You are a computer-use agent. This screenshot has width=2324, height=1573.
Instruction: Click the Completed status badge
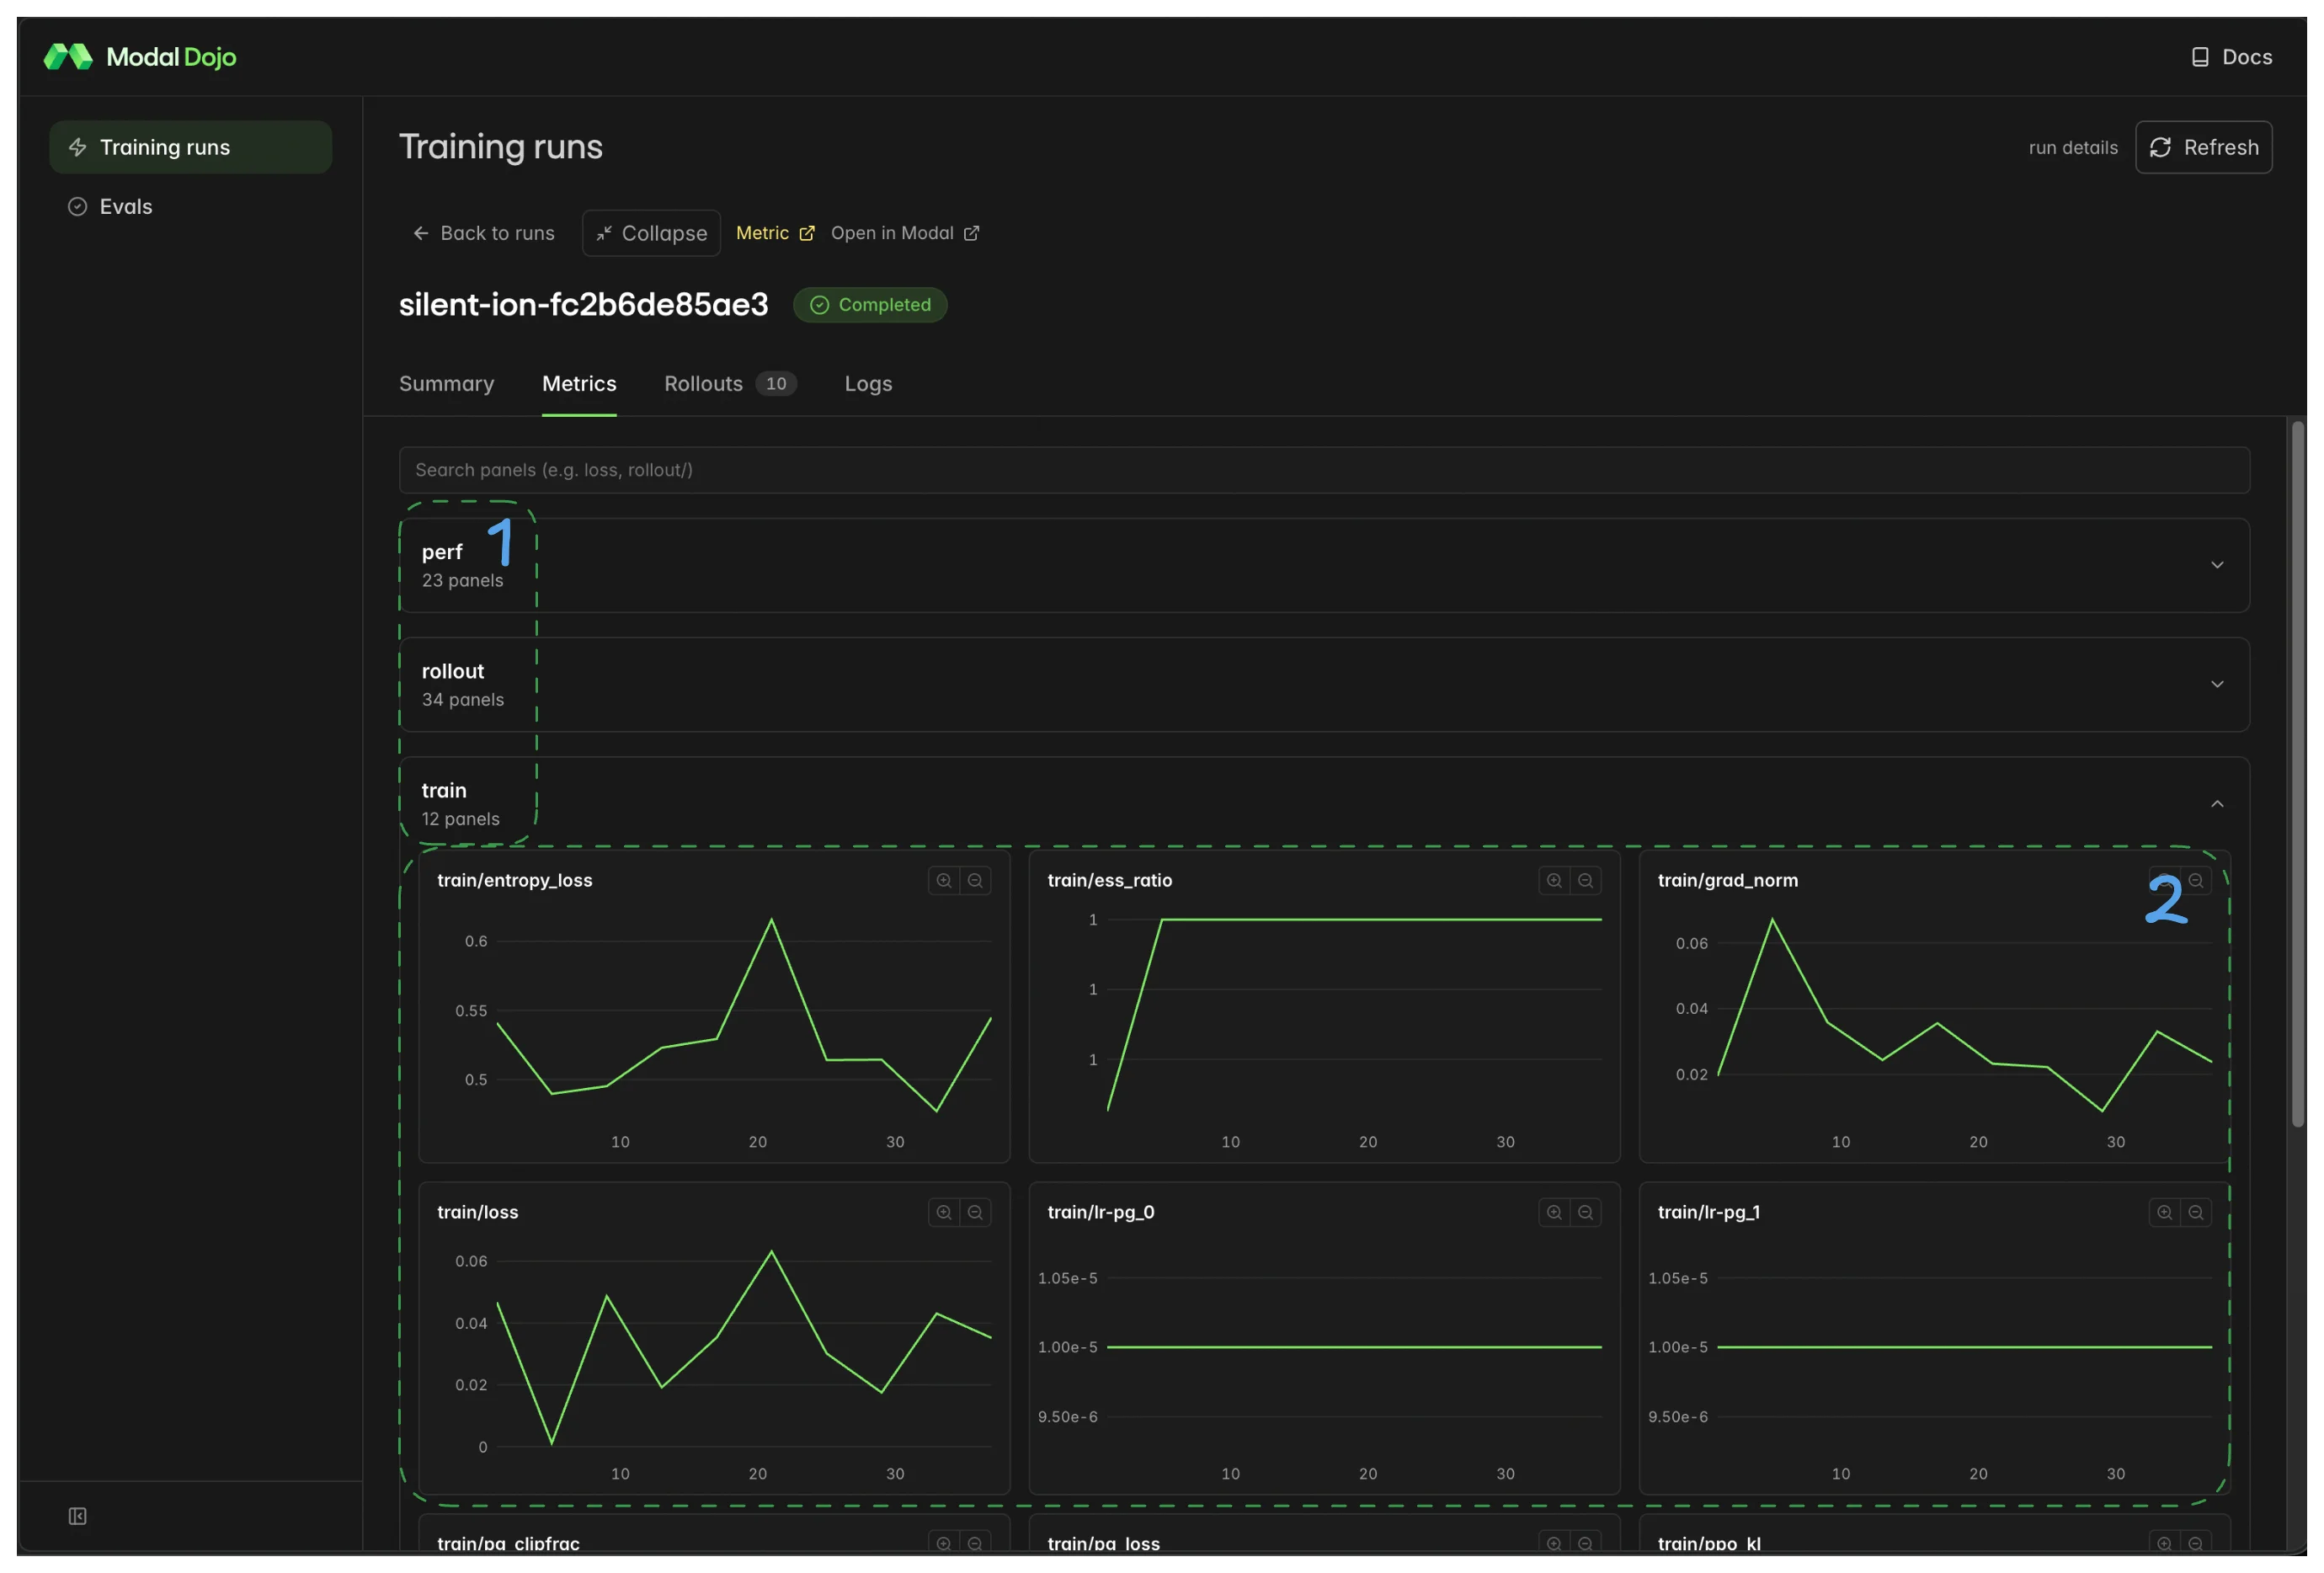[x=870, y=305]
